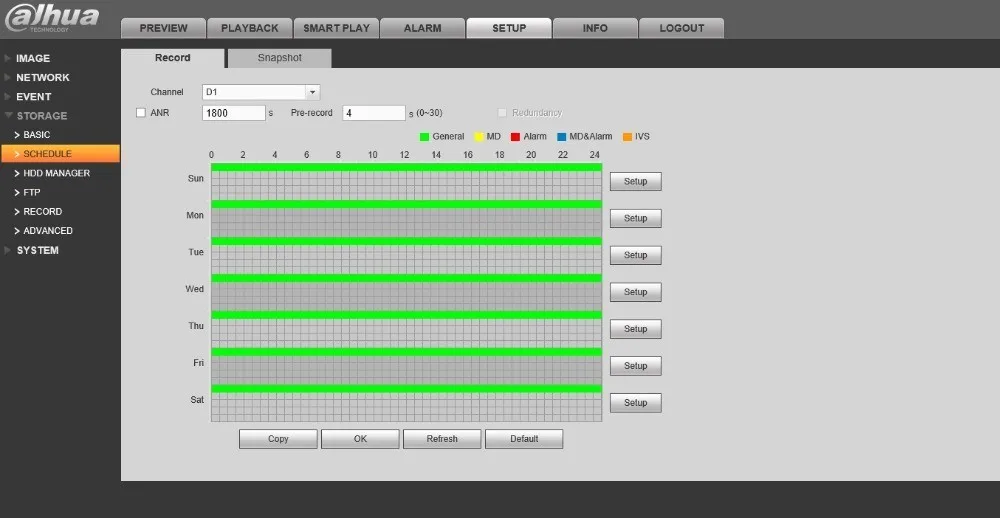Expand the SYSTEM menu section
The width and height of the screenshot is (1000, 518).
38,250
